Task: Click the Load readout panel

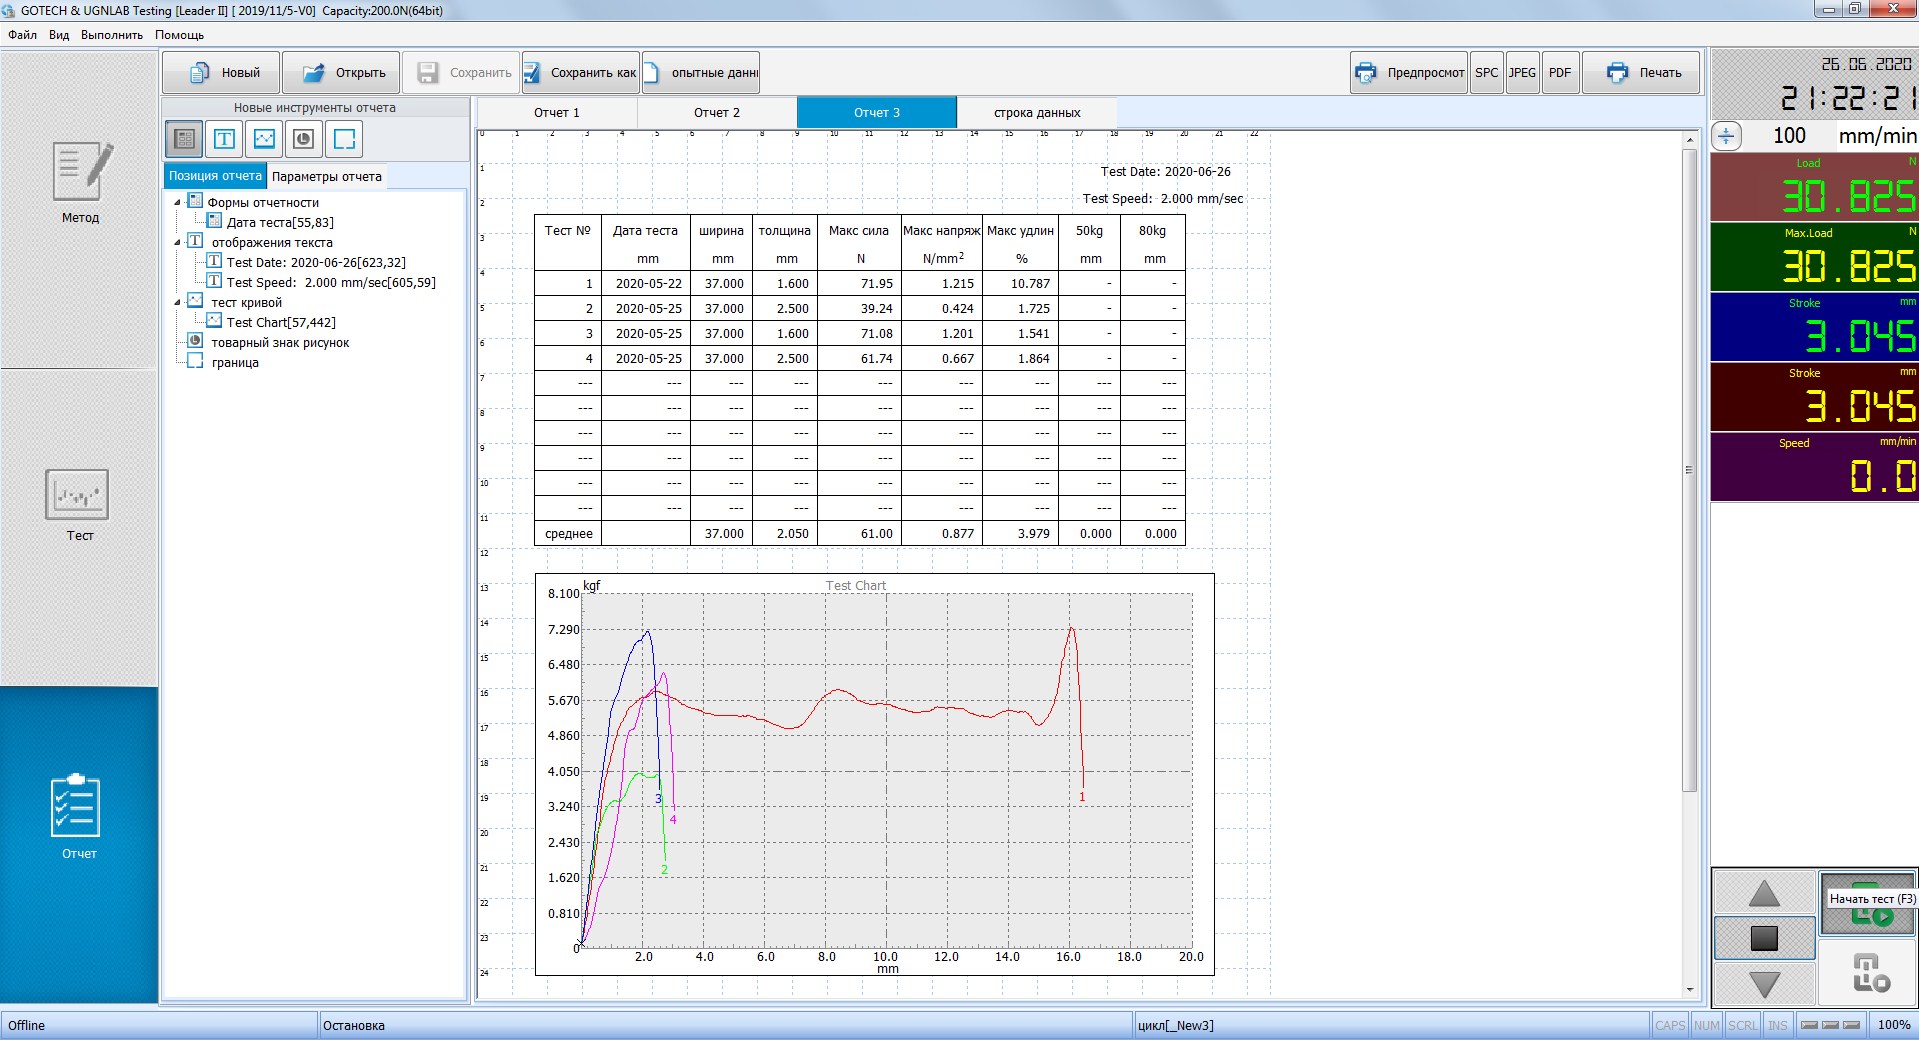Action: click(1814, 187)
